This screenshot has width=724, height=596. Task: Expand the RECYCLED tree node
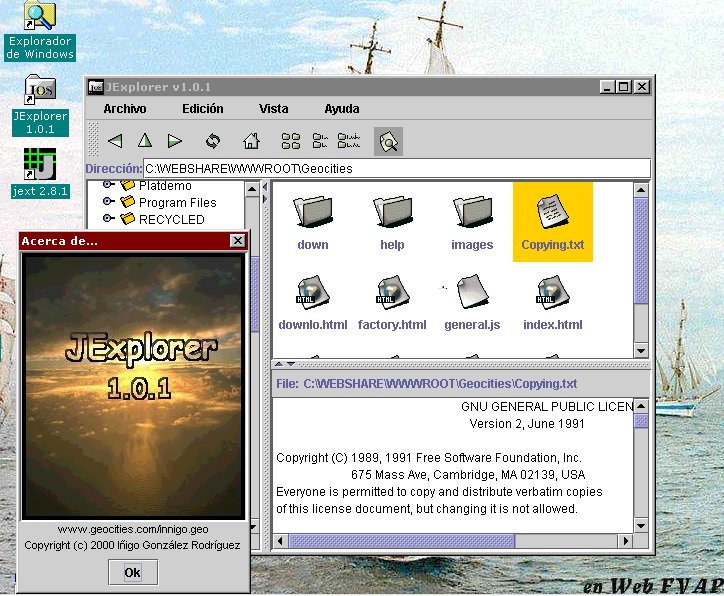coord(108,218)
